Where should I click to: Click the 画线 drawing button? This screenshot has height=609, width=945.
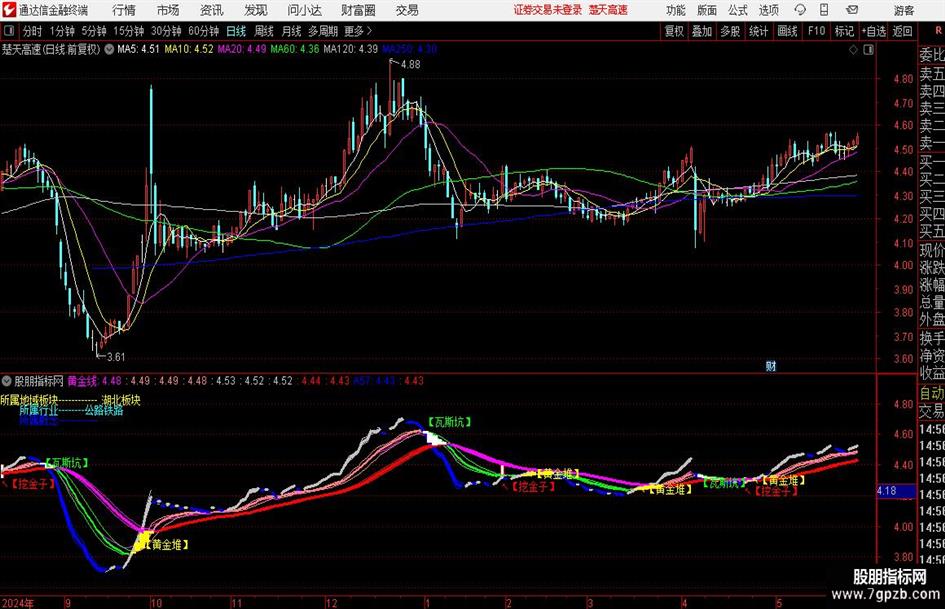(x=788, y=31)
